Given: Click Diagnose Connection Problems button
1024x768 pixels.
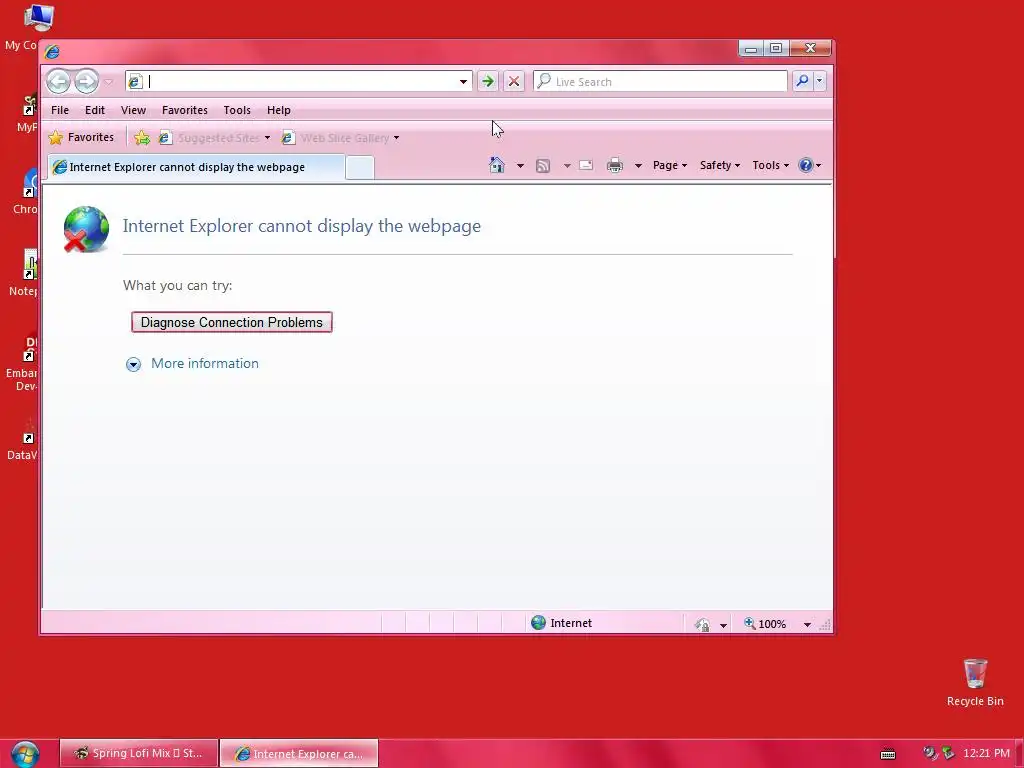Looking at the screenshot, I should pyautogui.click(x=232, y=322).
